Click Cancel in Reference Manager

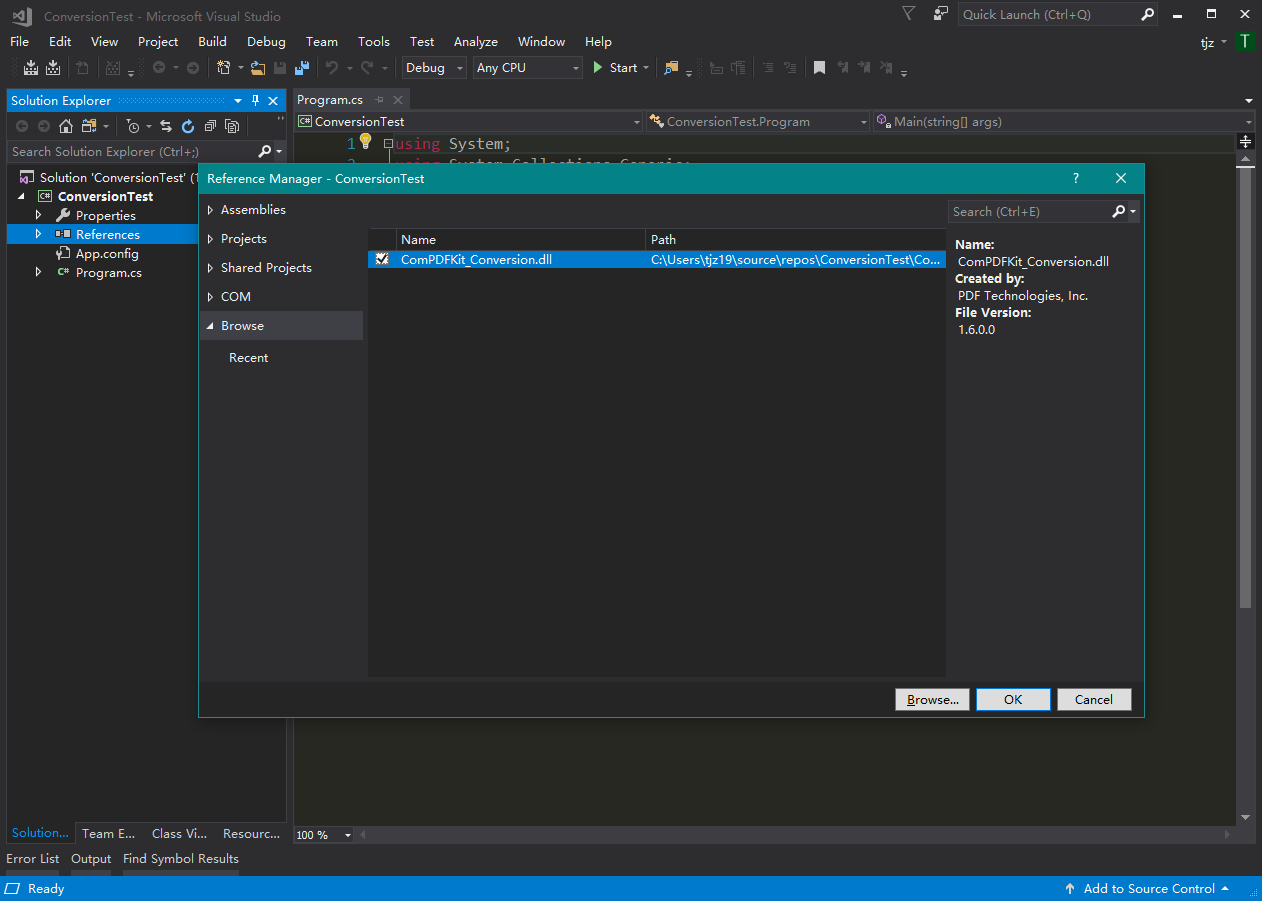click(x=1094, y=699)
